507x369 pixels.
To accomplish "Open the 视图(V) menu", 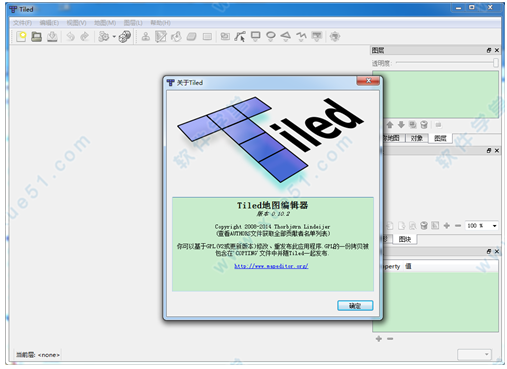I will tap(76, 23).
